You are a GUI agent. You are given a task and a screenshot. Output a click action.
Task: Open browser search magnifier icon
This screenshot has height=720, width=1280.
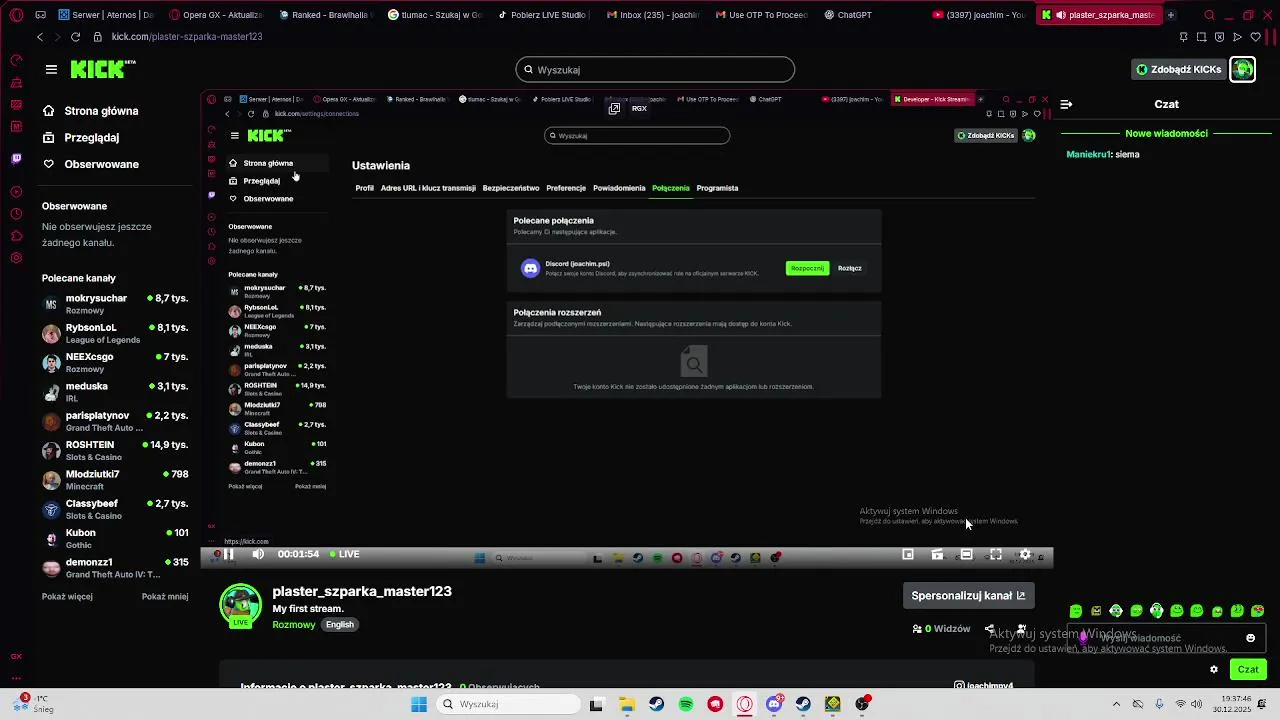tap(1209, 15)
